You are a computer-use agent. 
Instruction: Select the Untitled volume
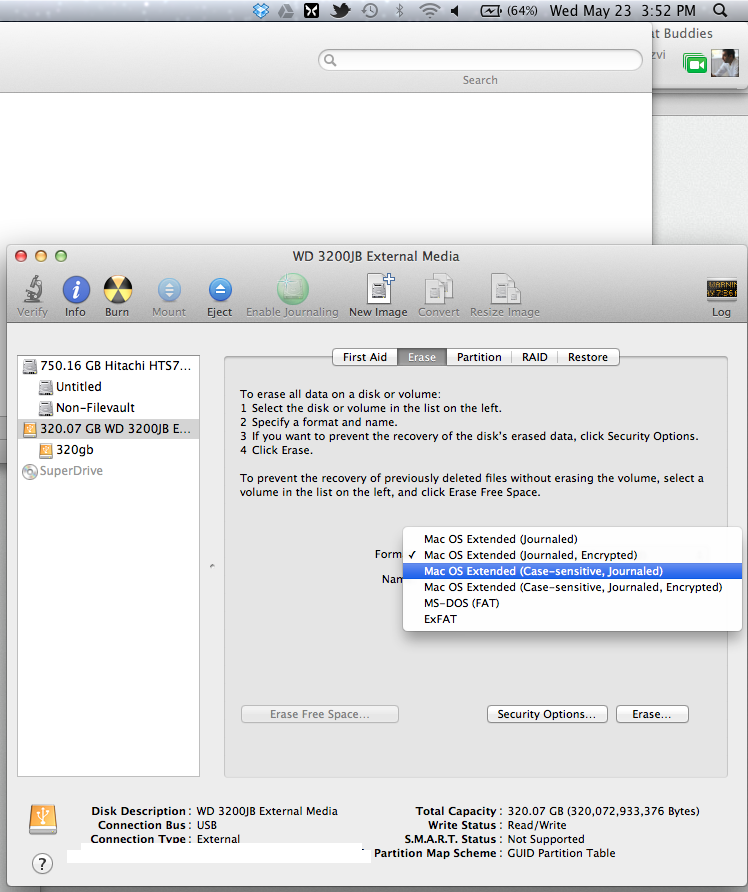tap(108, 387)
